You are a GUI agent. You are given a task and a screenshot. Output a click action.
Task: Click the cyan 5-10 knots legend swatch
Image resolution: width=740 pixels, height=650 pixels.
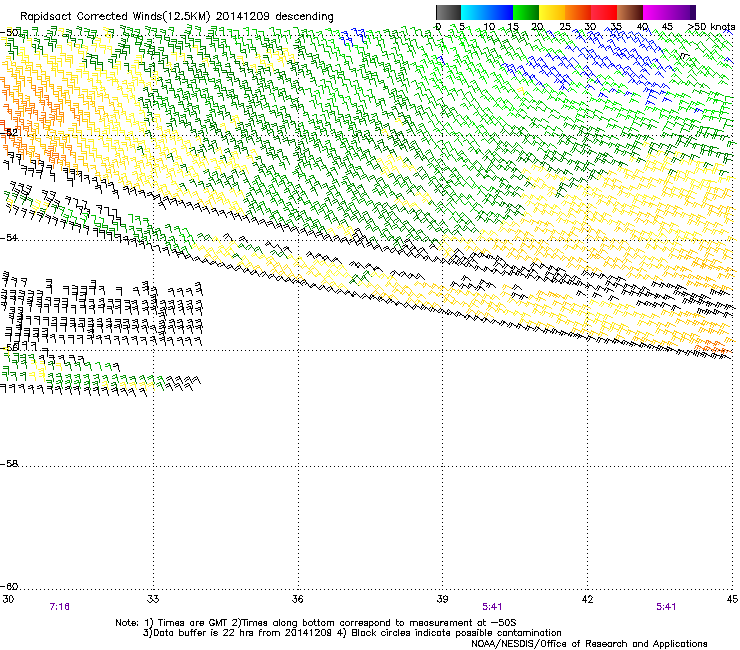coord(473,12)
